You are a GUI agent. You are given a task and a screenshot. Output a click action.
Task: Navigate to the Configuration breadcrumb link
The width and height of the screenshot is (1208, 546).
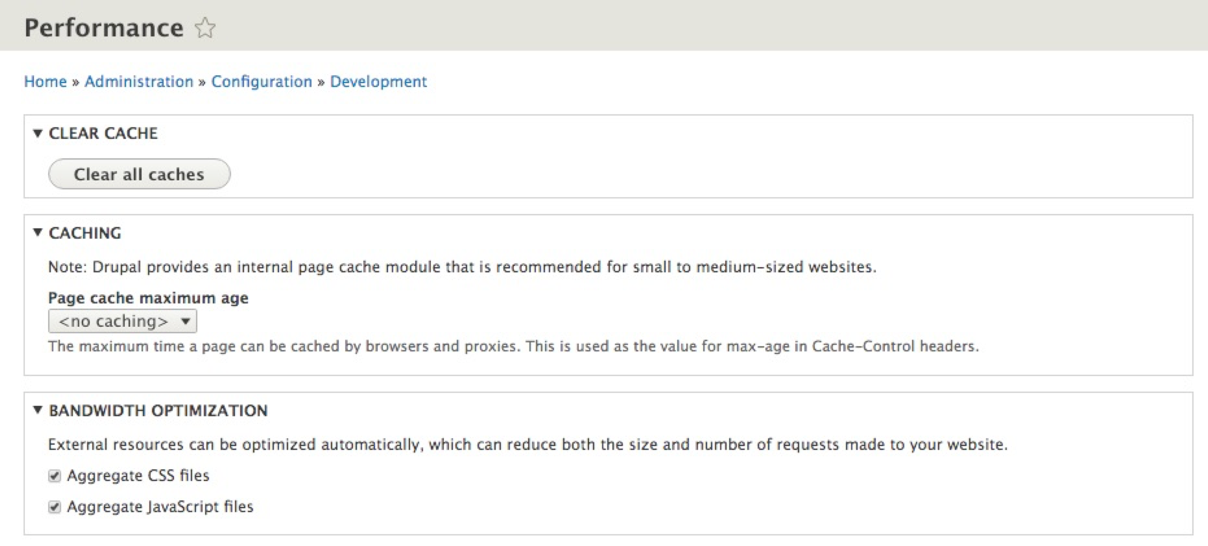point(261,82)
